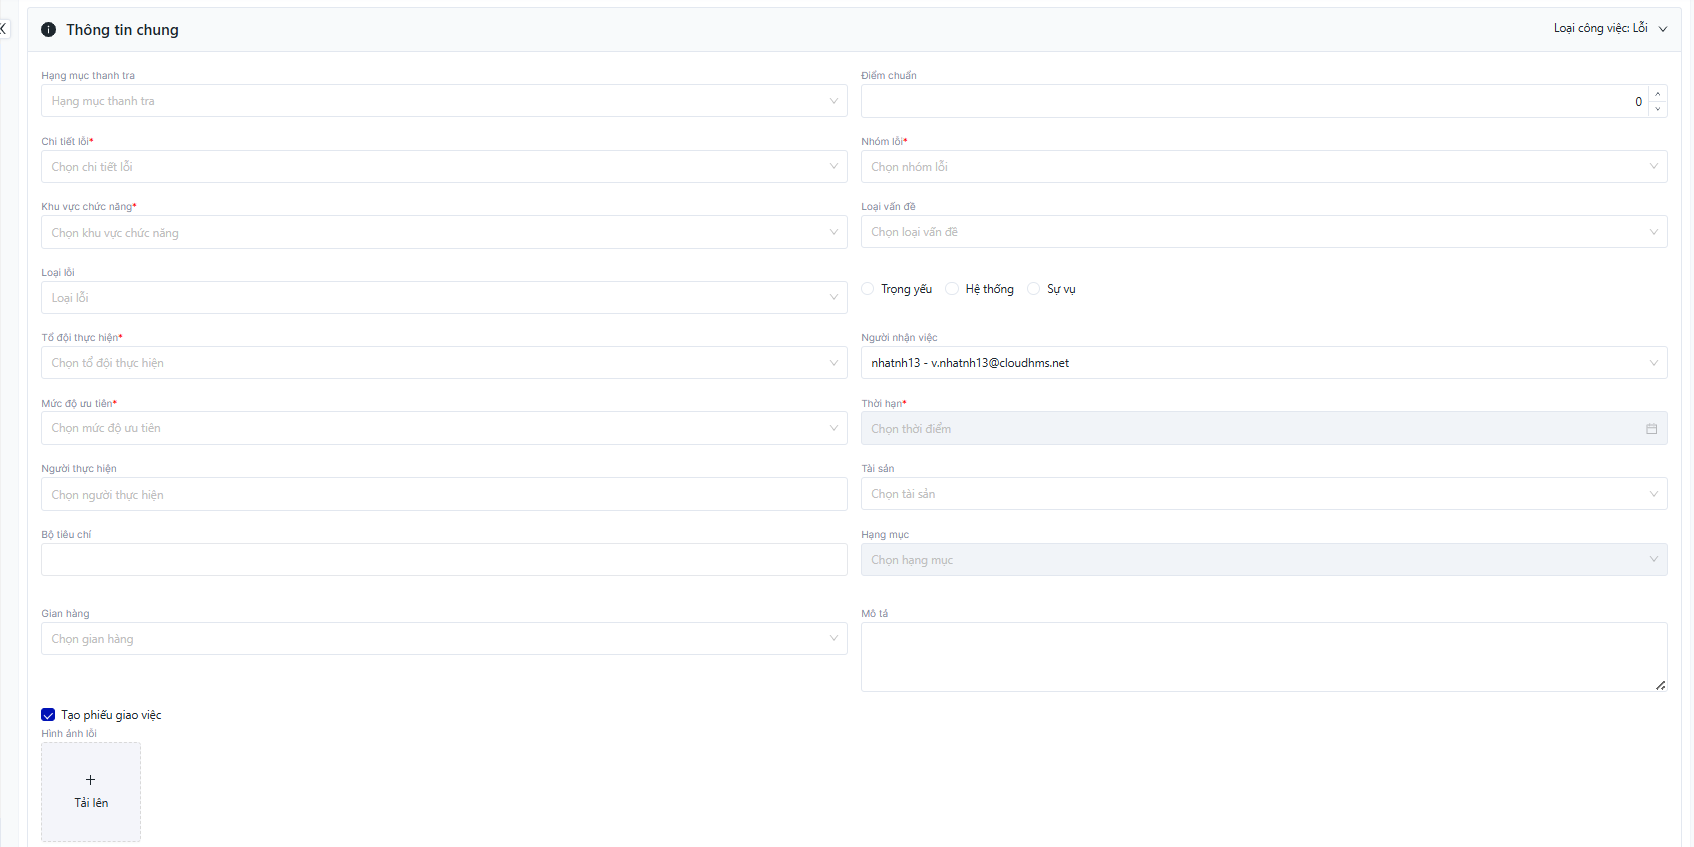Screen dimensions: 1694x847
Task: Decrease Điểm chuẩn with down arrow
Action: (1657, 109)
